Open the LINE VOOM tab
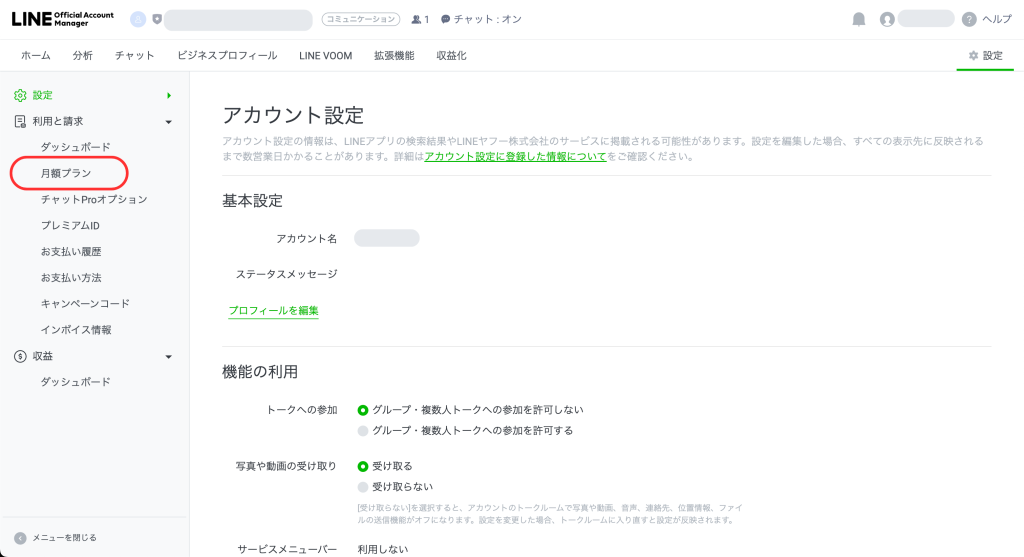 325,56
